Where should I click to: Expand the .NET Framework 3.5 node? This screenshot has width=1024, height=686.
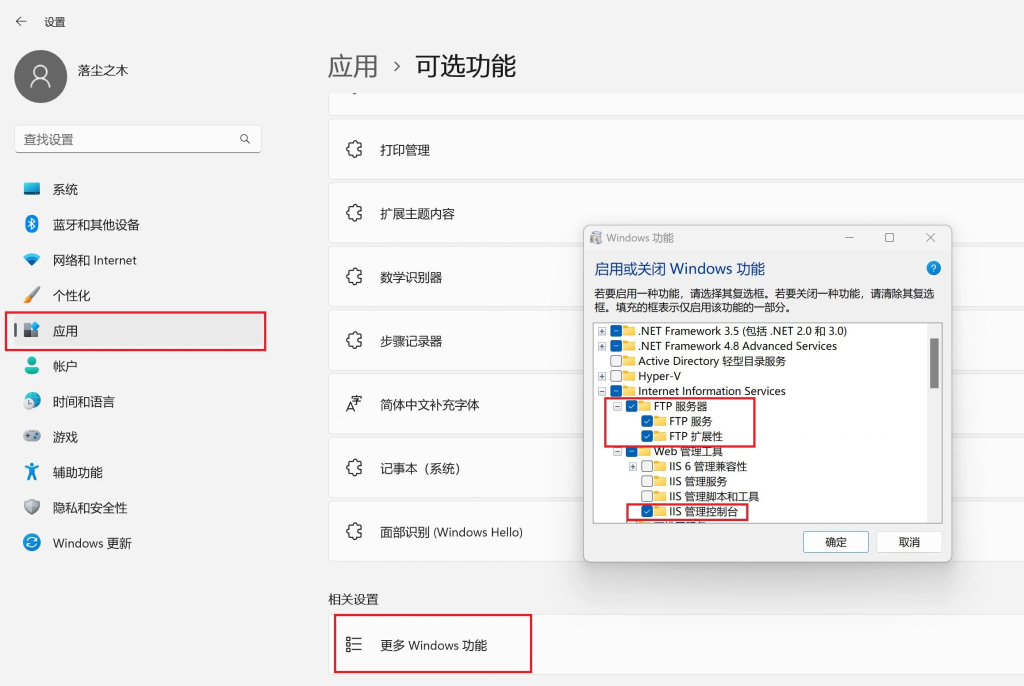[602, 331]
